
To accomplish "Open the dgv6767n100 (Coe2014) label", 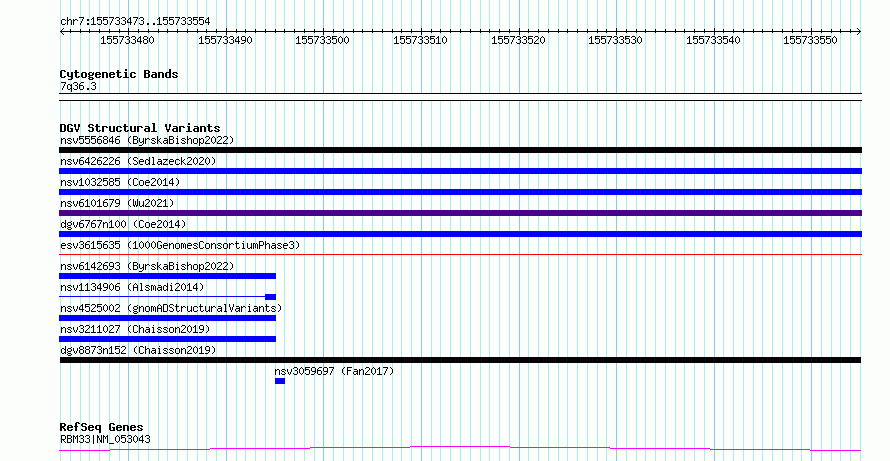I will tap(123, 224).
